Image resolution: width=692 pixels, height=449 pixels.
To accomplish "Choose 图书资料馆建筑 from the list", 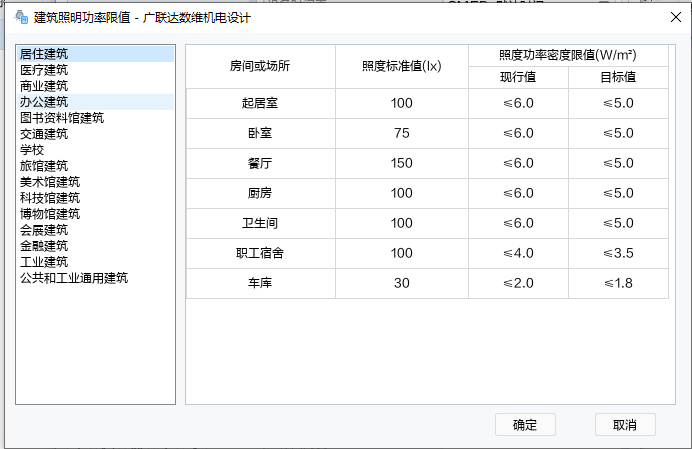I will [95, 118].
